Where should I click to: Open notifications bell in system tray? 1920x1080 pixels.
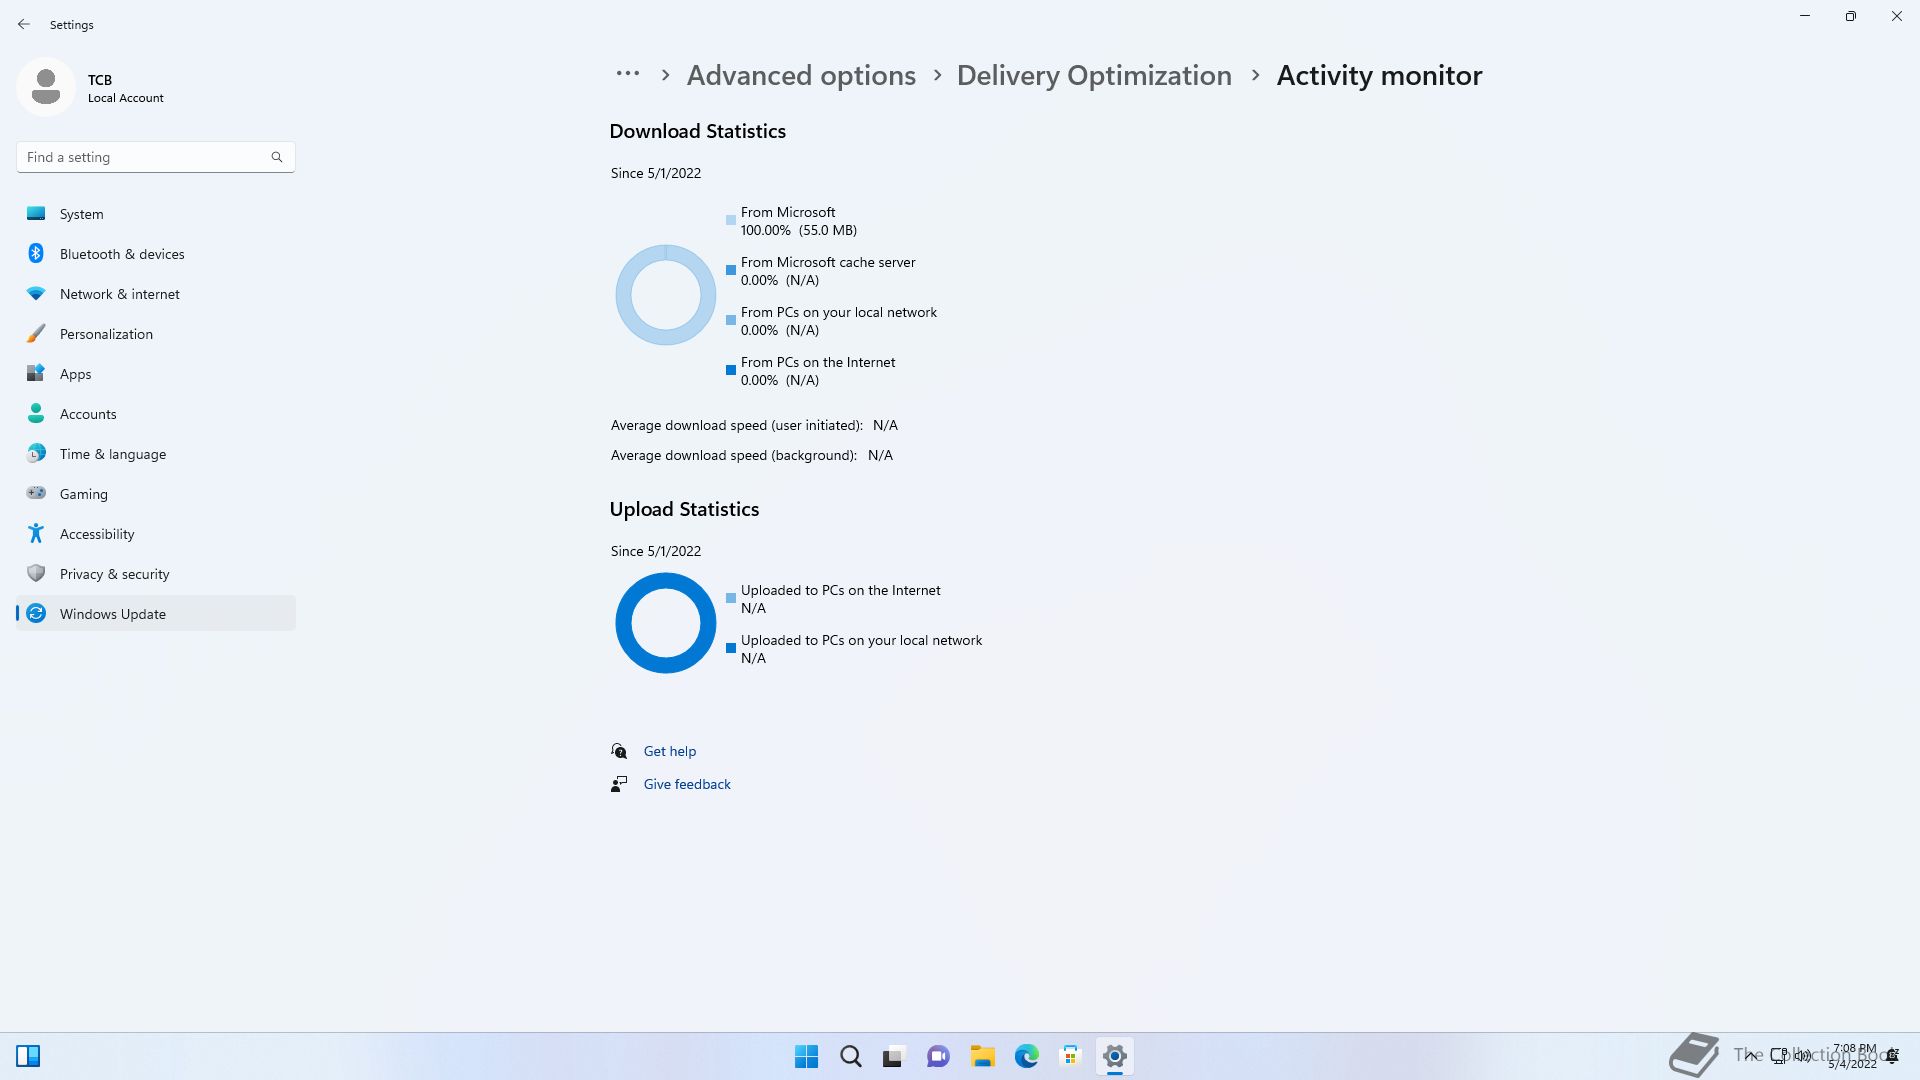click(x=1892, y=1056)
